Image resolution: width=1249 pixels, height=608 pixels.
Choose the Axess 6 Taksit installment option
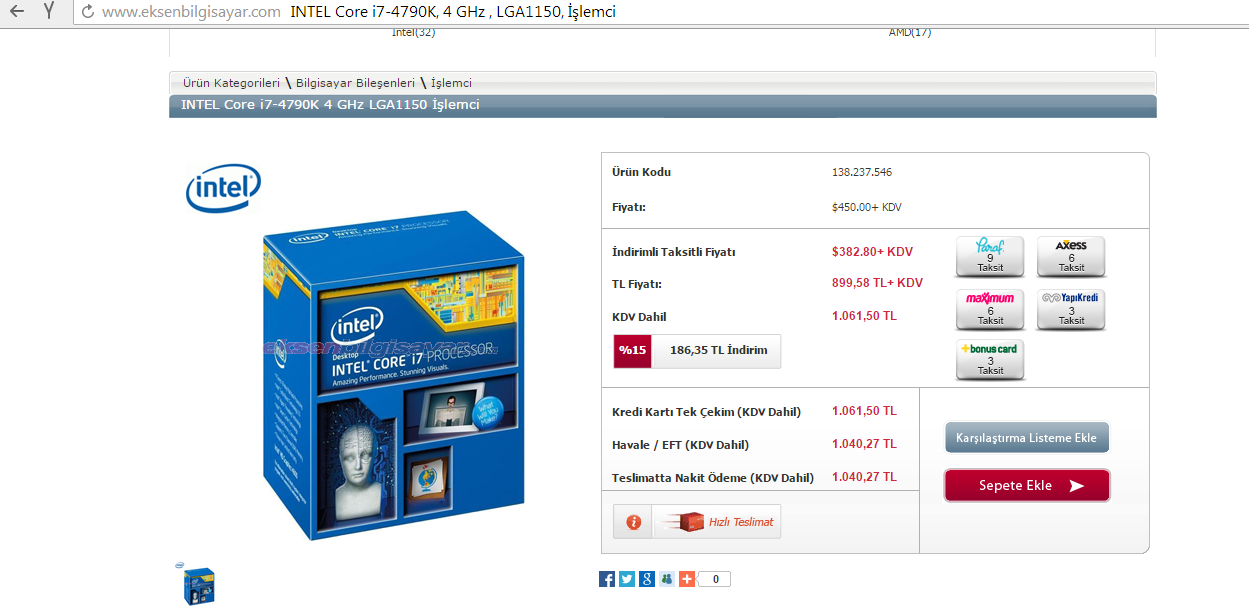[x=1071, y=257]
